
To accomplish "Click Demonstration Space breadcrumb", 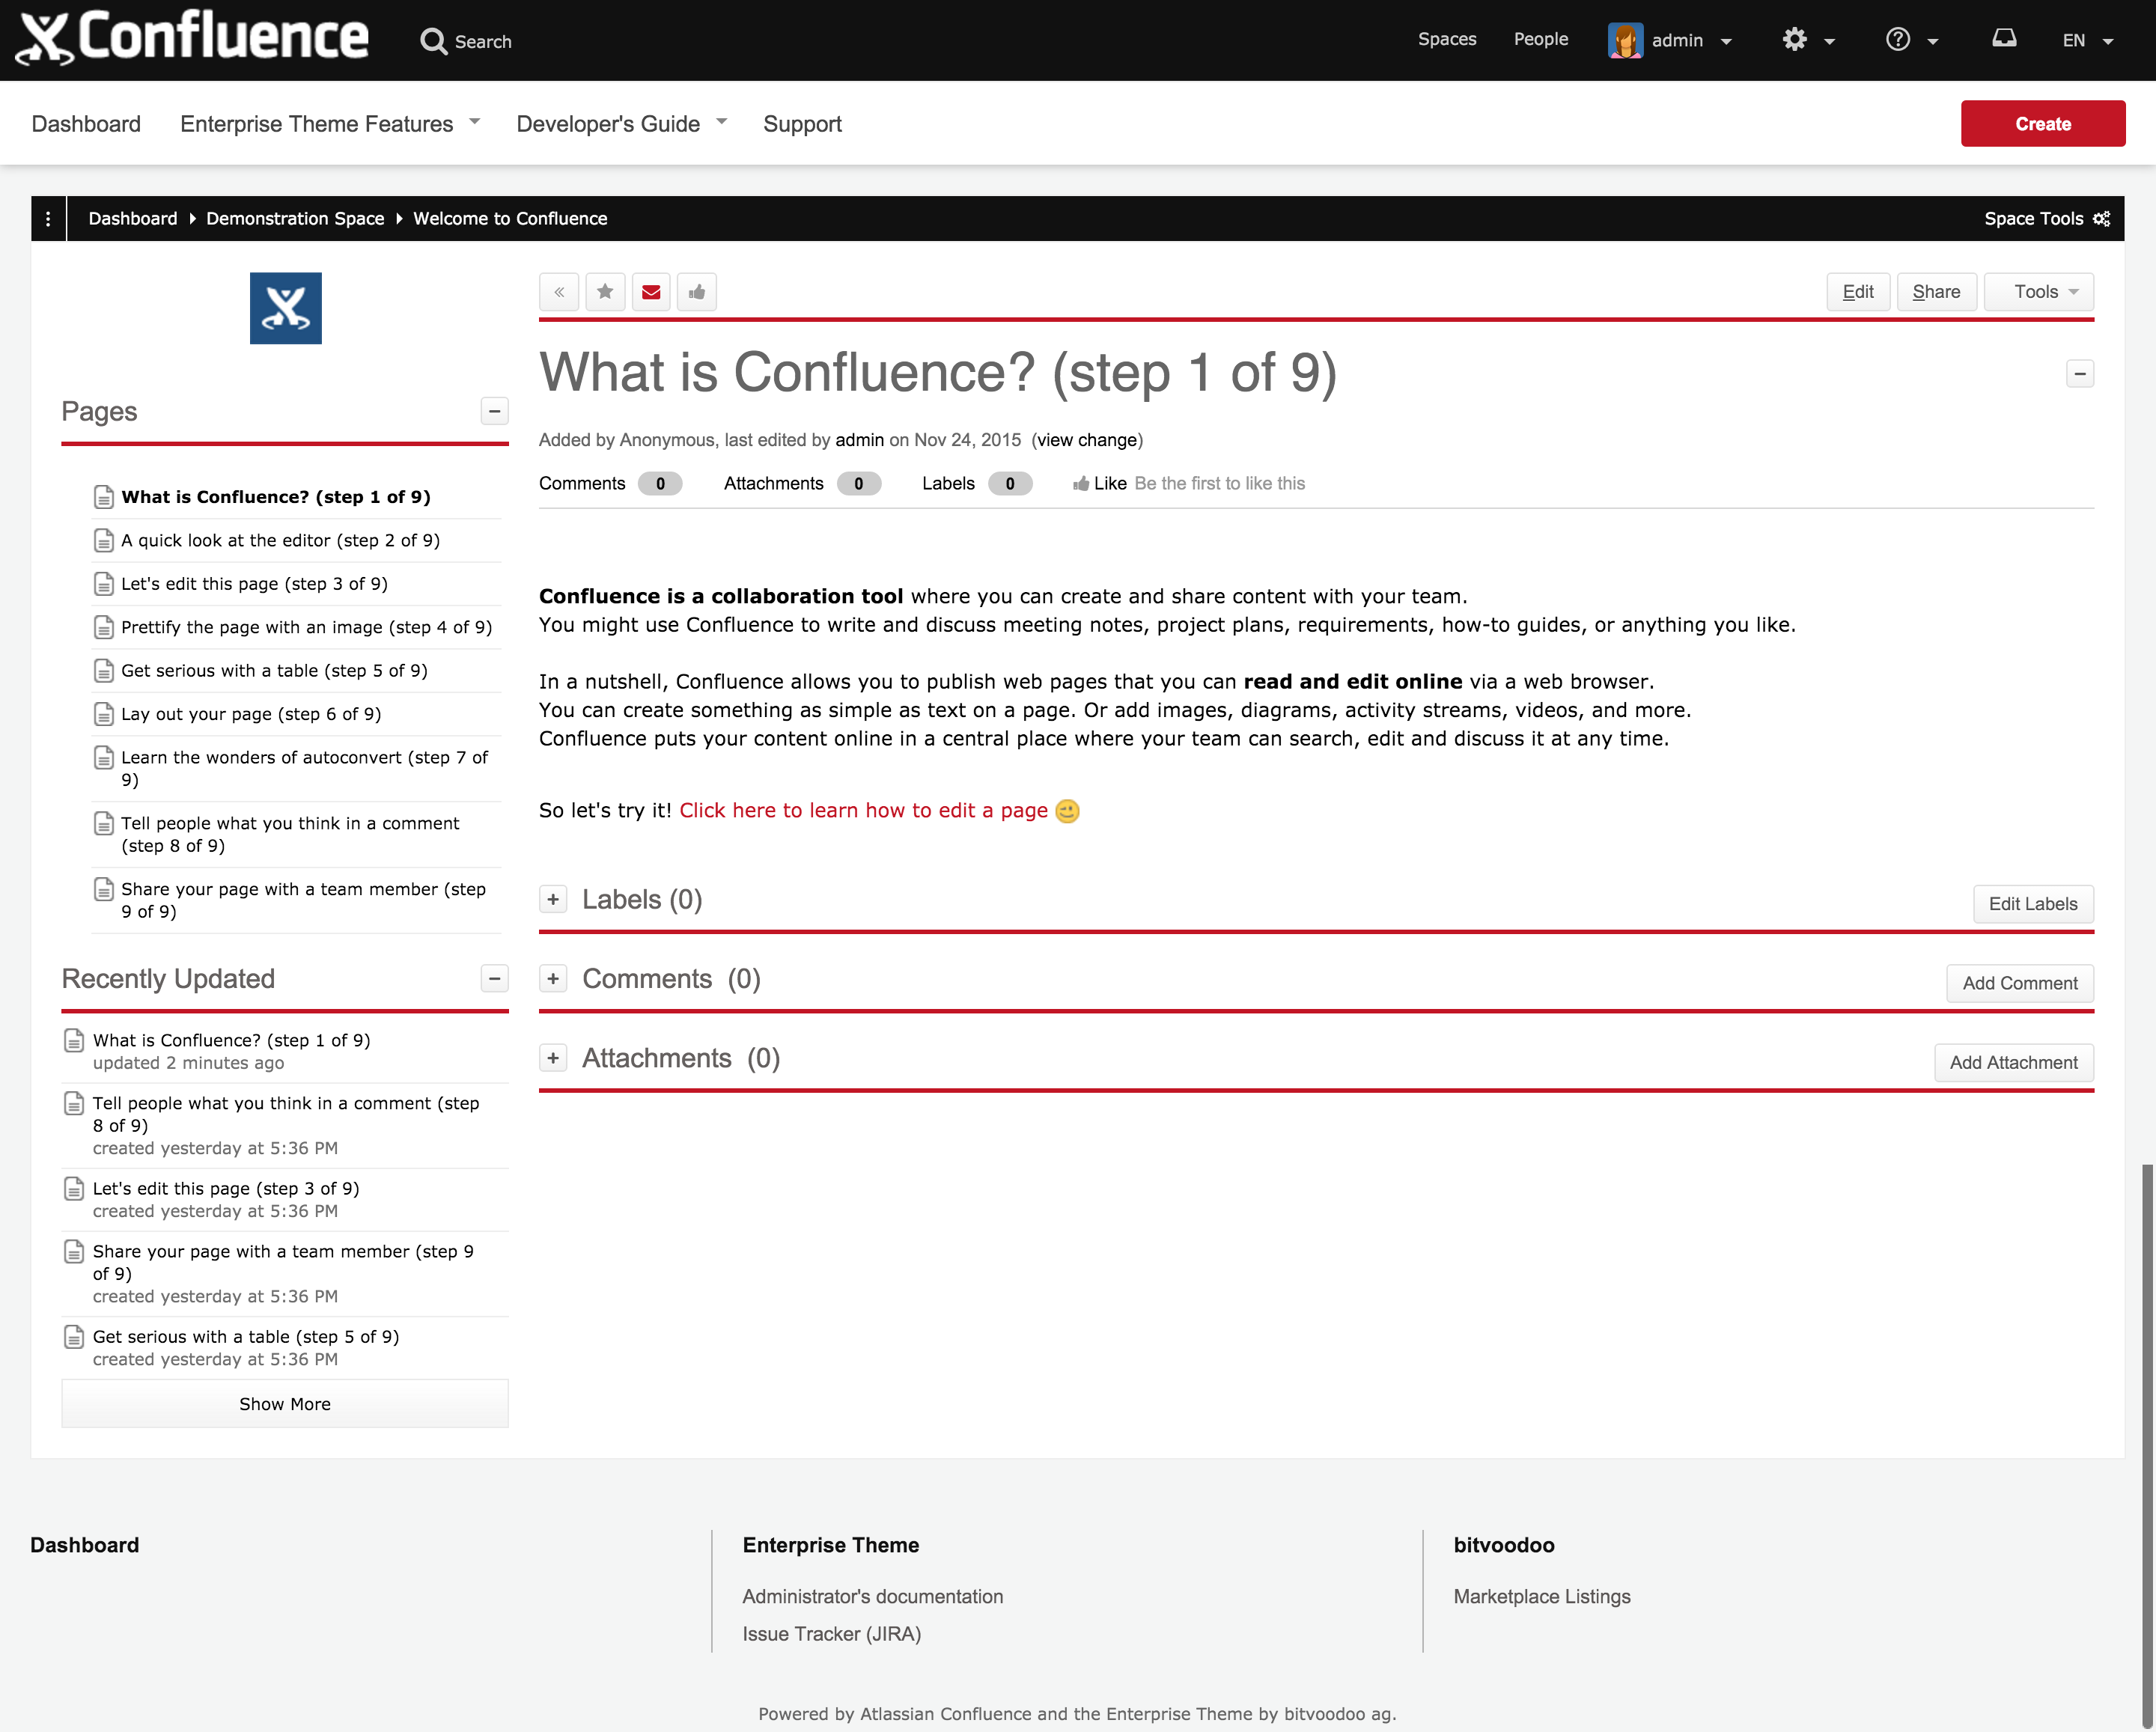I will point(295,218).
